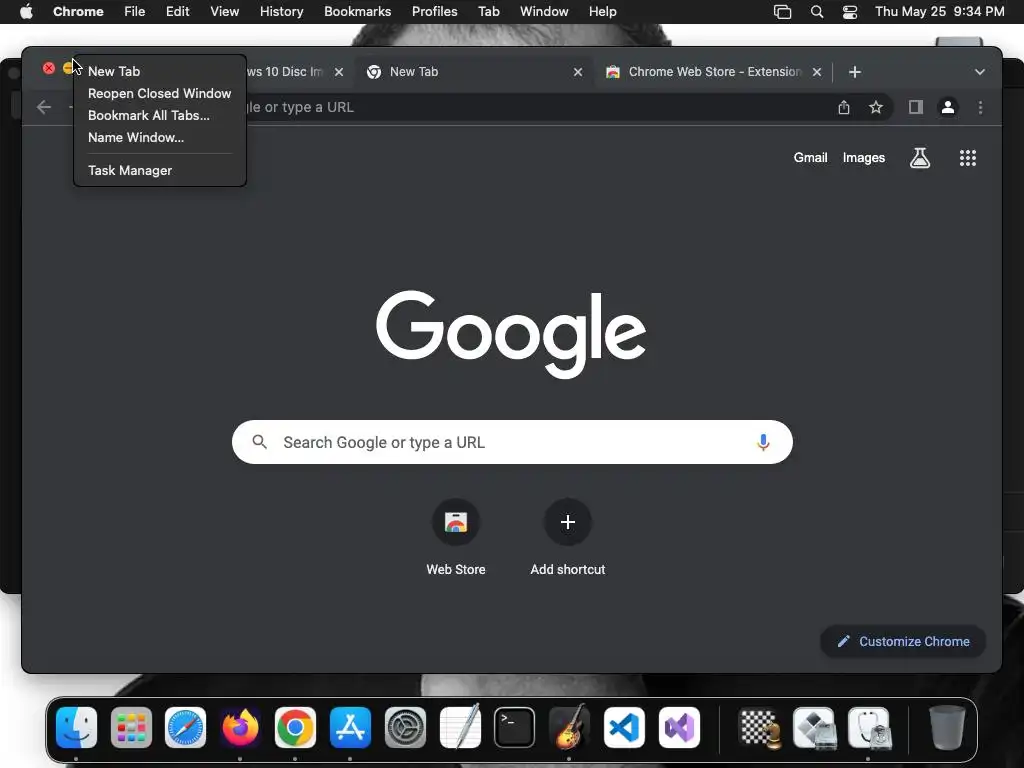This screenshot has width=1024, height=768.
Task: Open the Help menu
Action: point(602,12)
